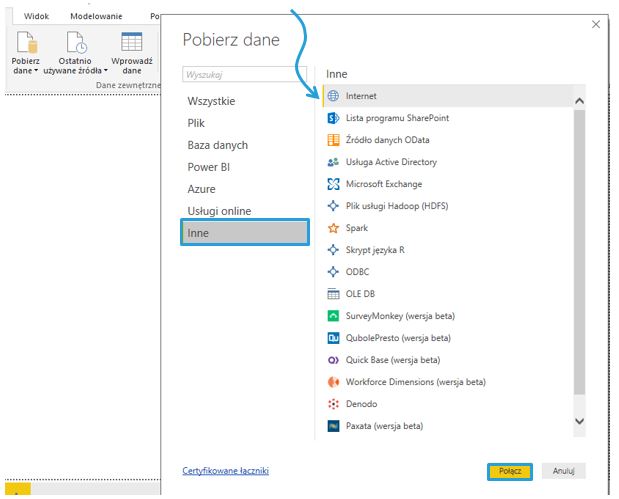
Task: Open the Certyfikowane łączniki link
Action: coord(225,471)
